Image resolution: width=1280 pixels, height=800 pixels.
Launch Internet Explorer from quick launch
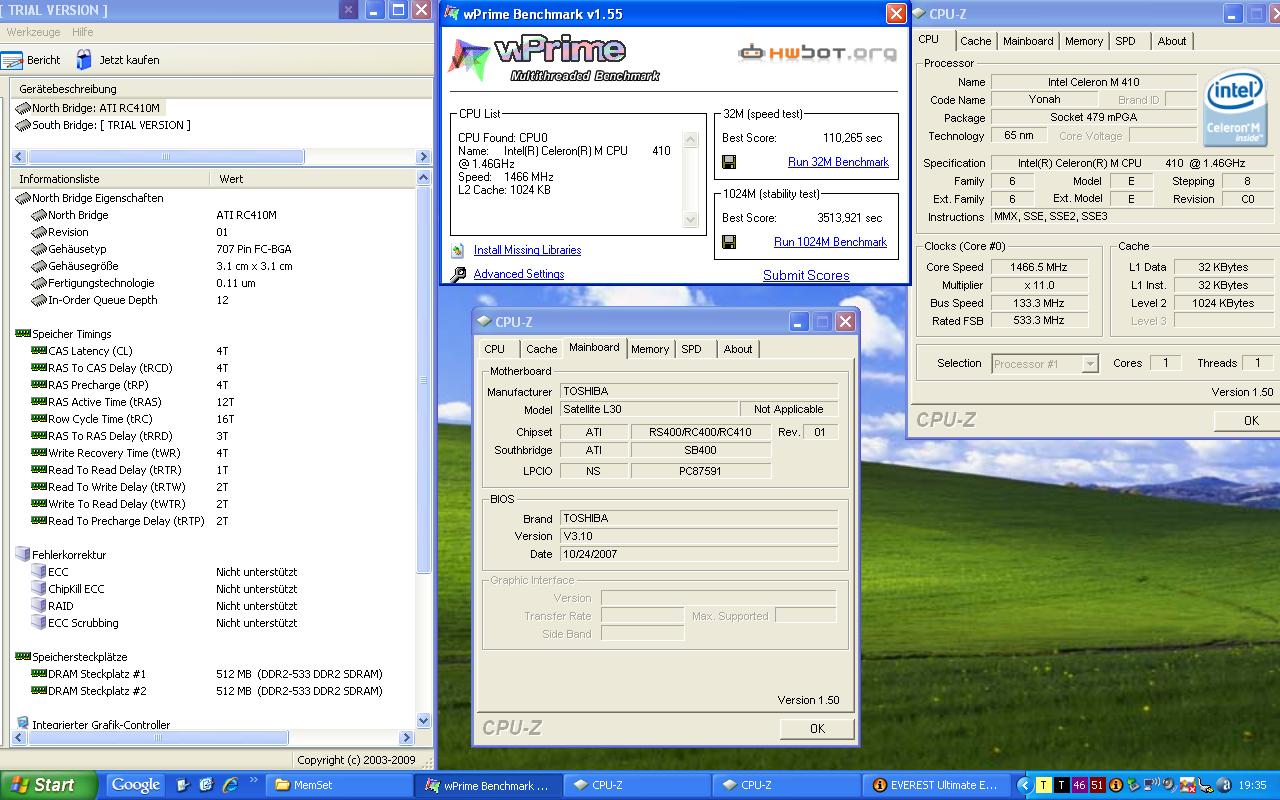pyautogui.click(x=231, y=785)
